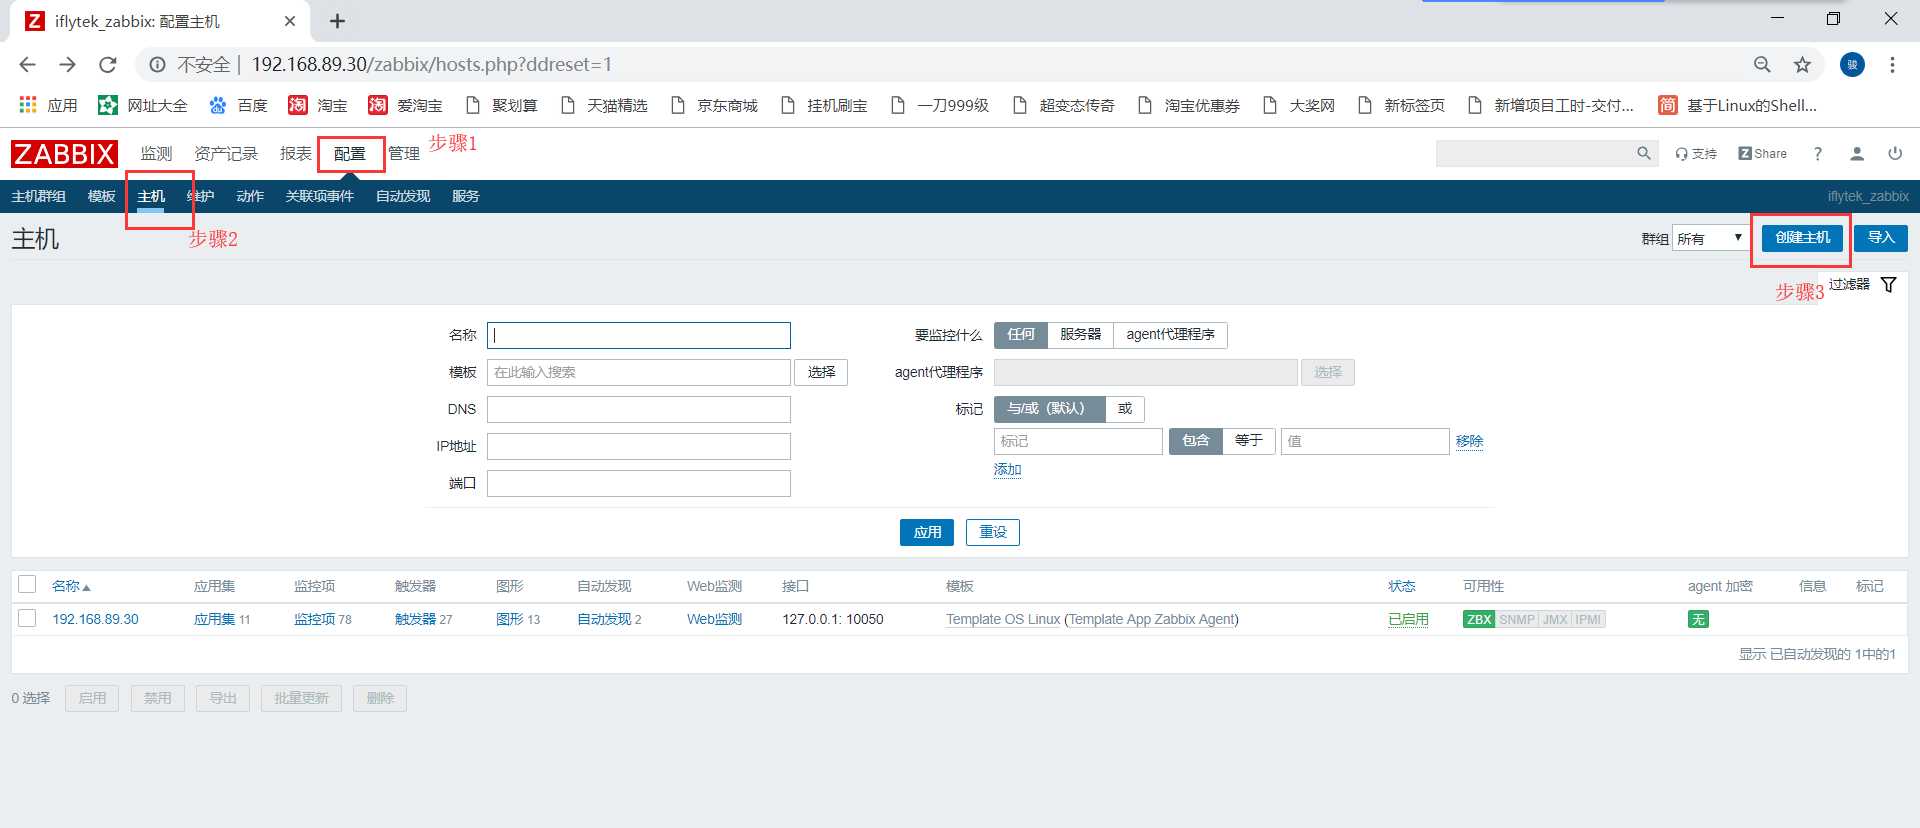Open the Chrome three-dot menu
1920x828 pixels.
[x=1892, y=65]
